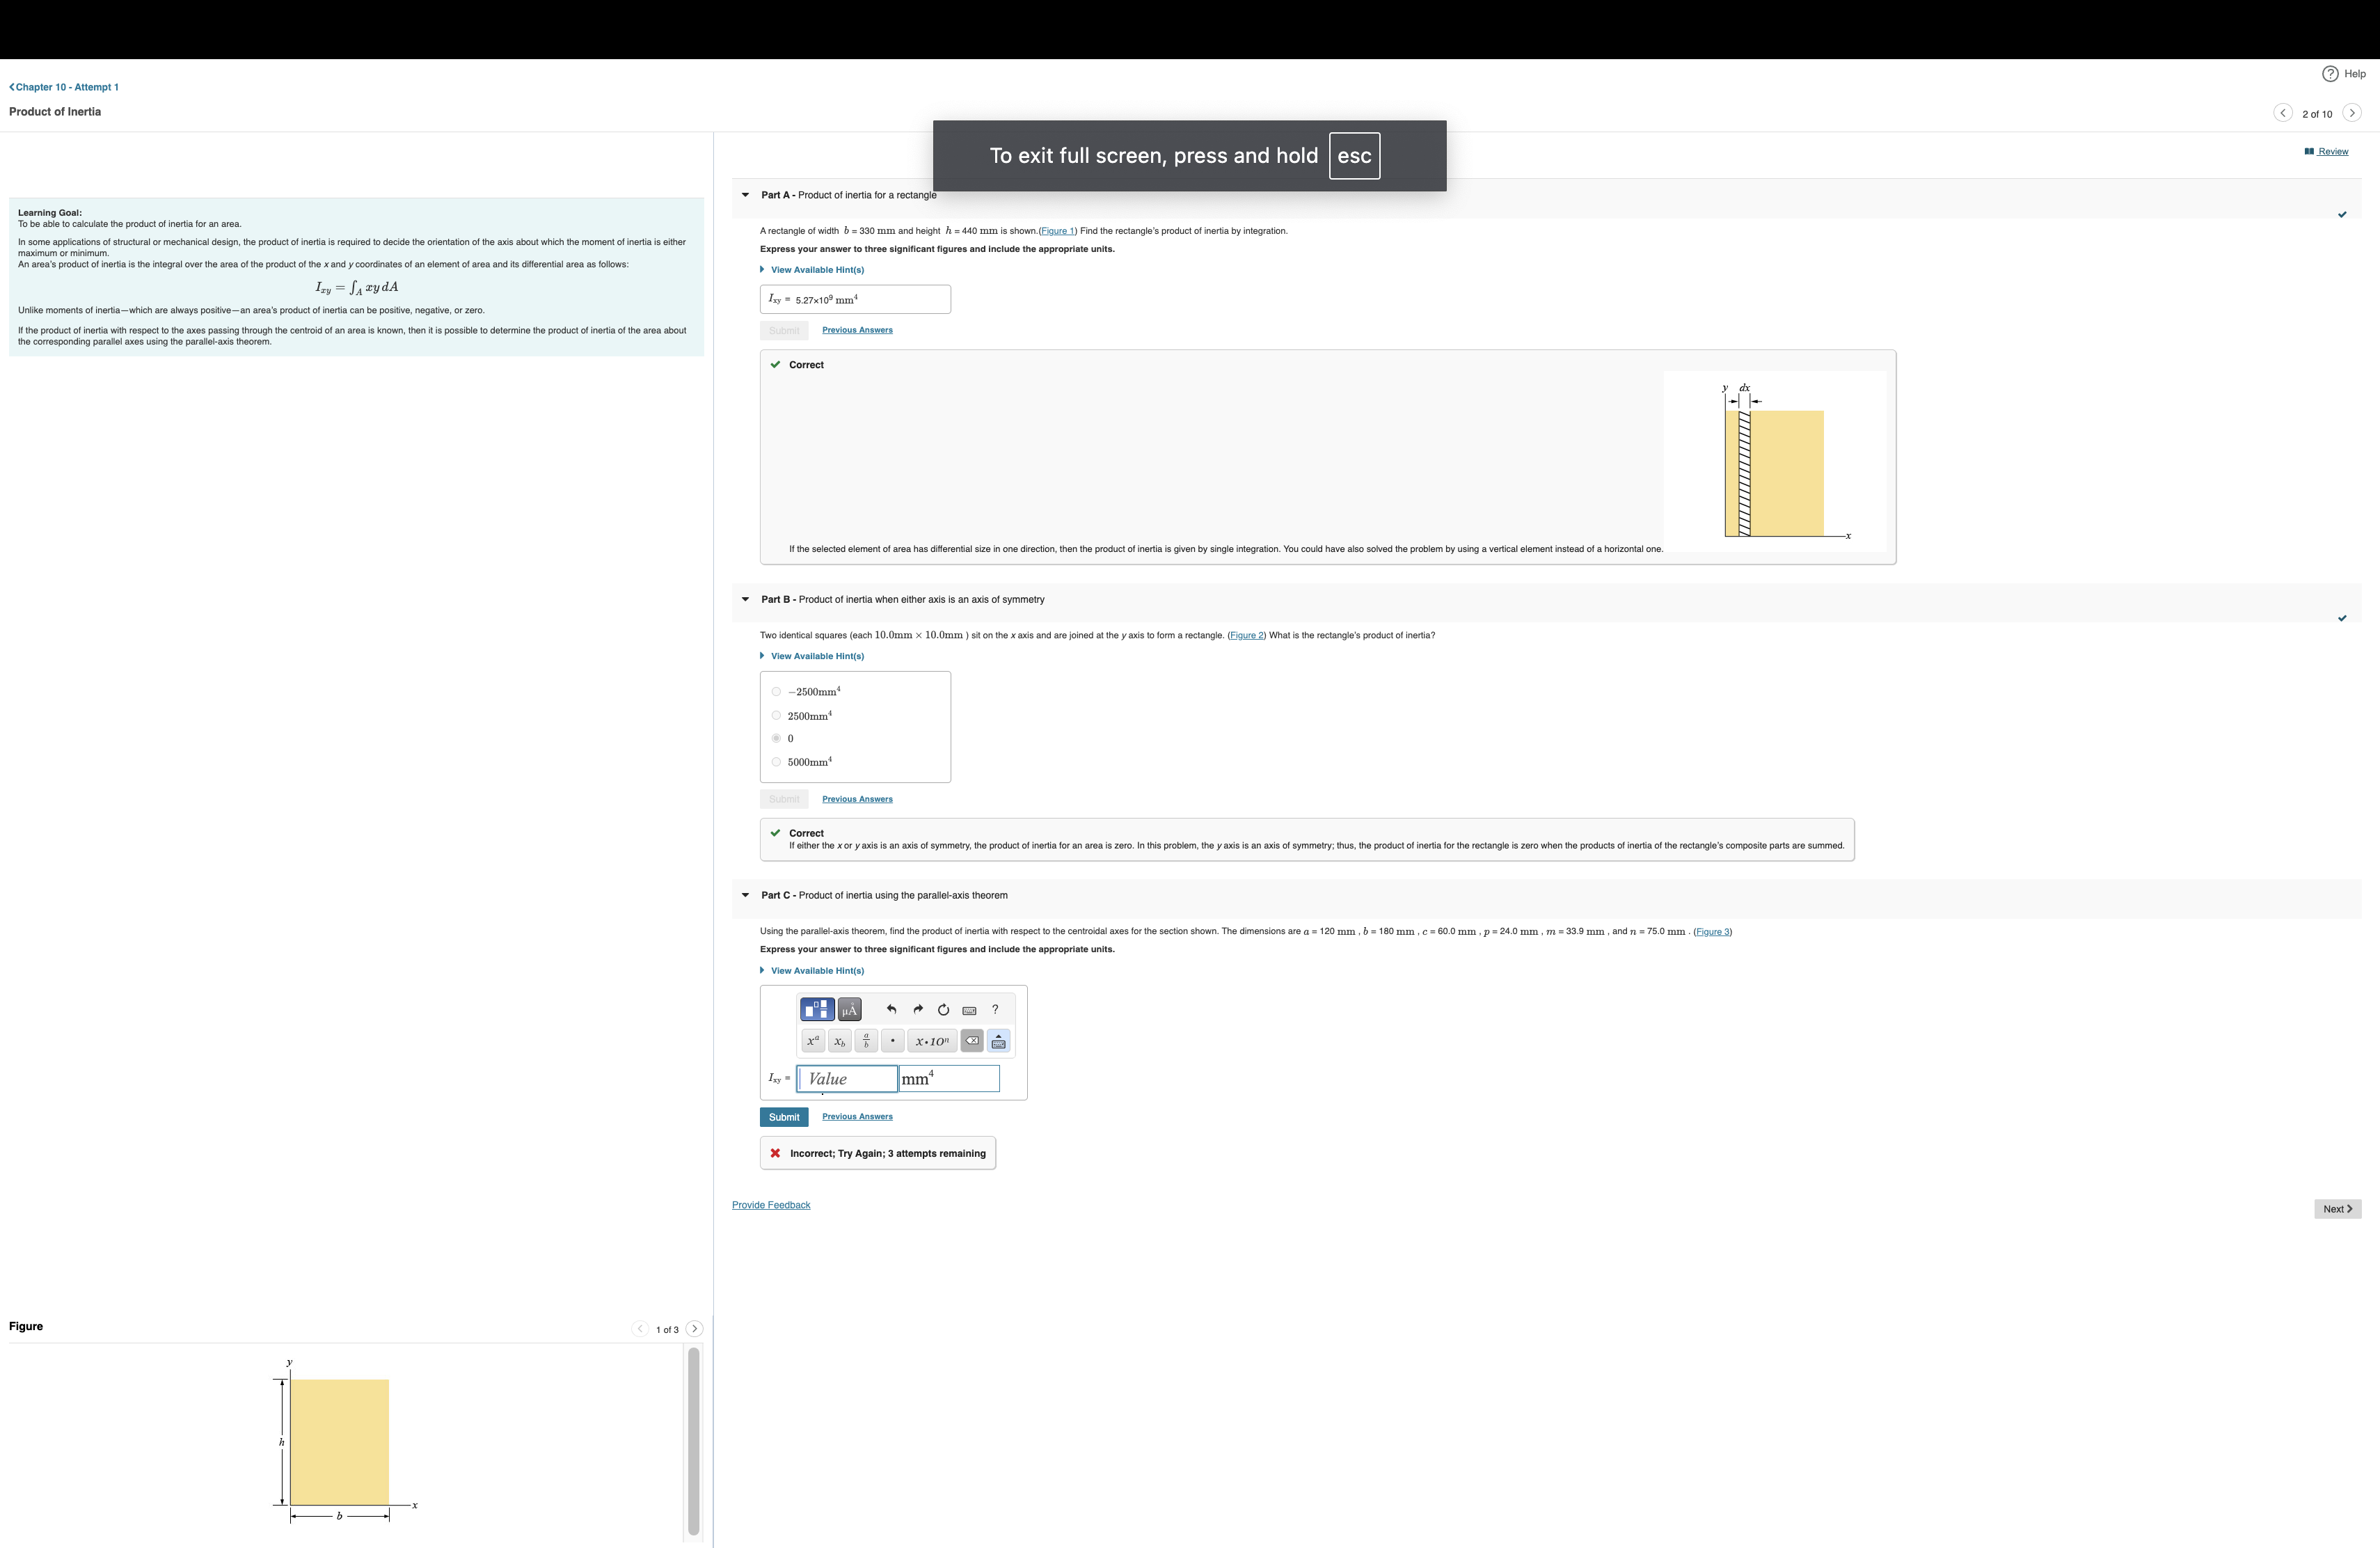Click the backspace delete icon

tap(972, 1041)
